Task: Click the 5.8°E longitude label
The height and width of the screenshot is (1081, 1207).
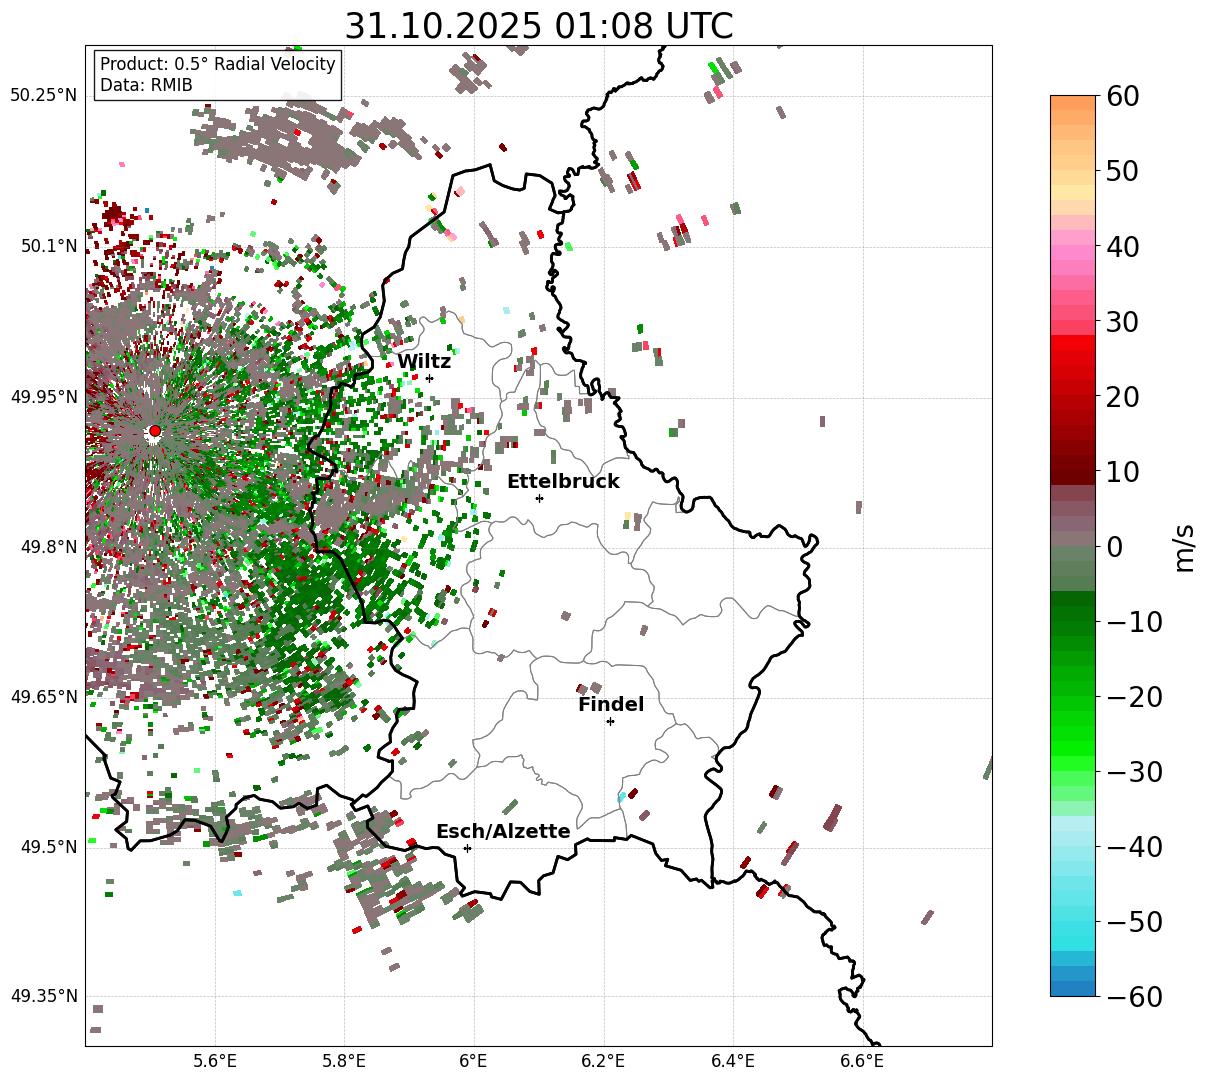Action: pyautogui.click(x=345, y=1061)
